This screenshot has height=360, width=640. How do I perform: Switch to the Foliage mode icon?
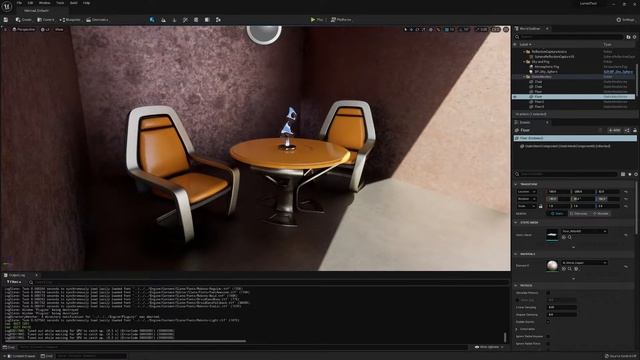(174, 20)
